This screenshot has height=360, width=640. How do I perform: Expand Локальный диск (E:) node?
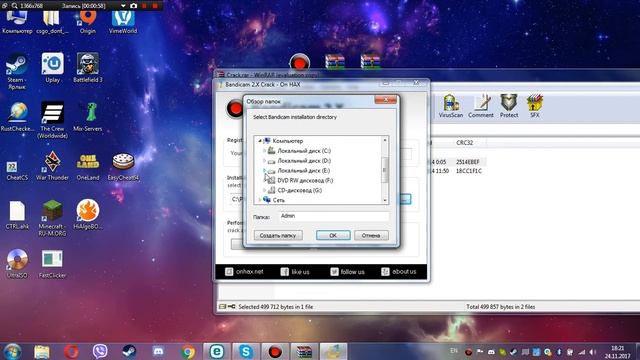264,171
